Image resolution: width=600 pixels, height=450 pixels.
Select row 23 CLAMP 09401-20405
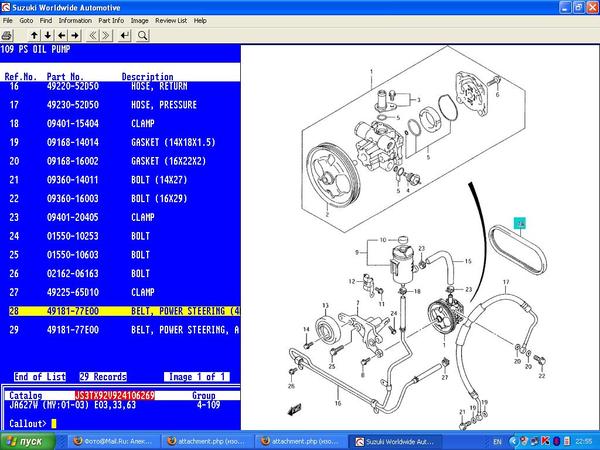pyautogui.click(x=120, y=217)
